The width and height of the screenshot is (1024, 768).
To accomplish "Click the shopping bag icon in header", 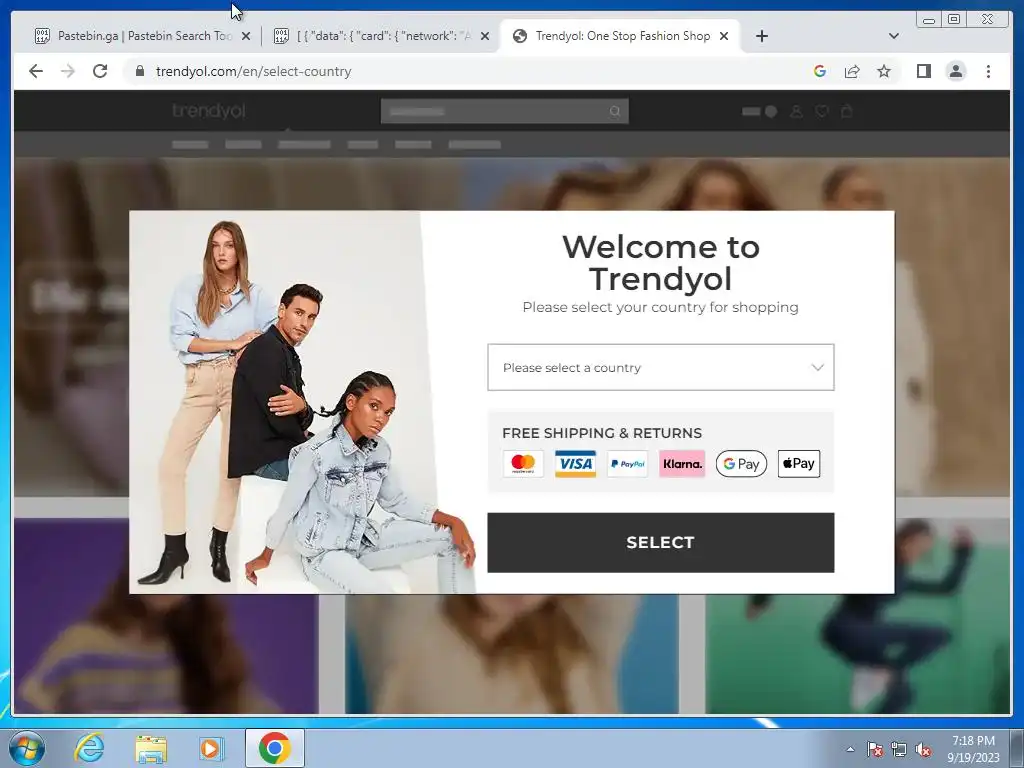I will (847, 112).
